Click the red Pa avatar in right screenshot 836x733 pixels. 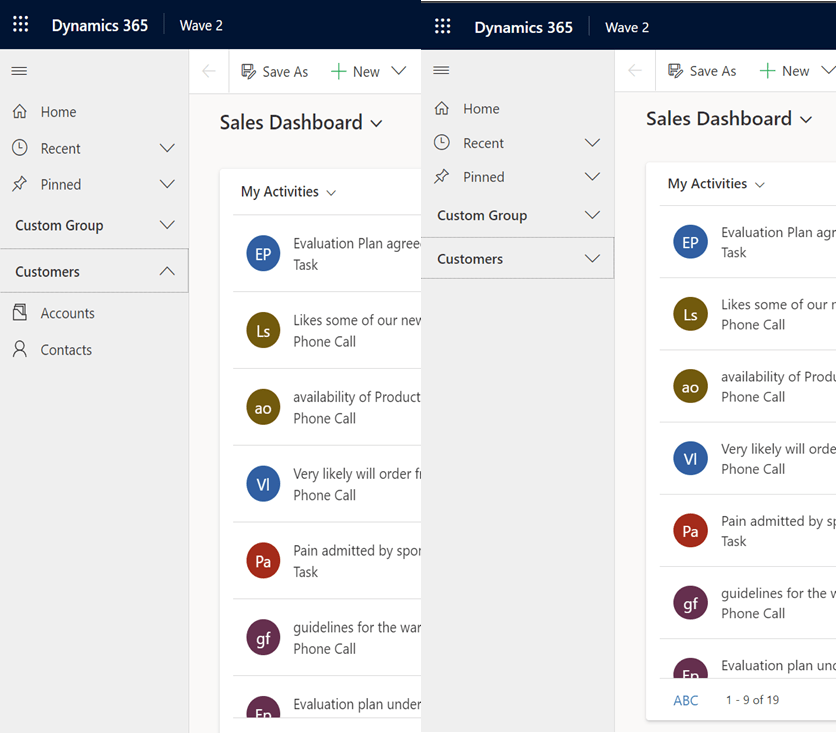tap(690, 531)
